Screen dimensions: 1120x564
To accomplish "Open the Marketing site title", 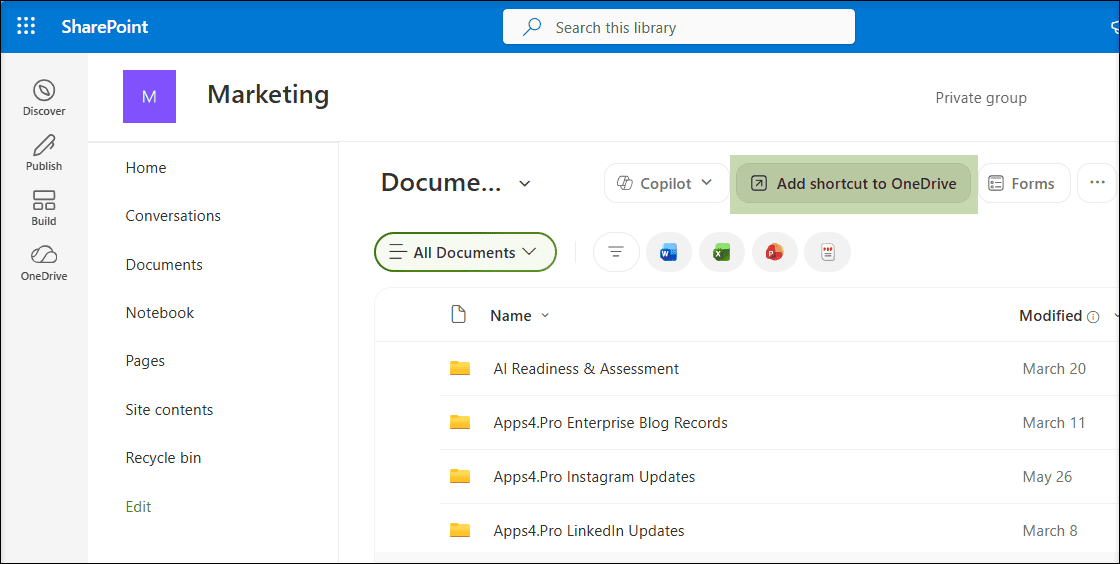I will pyautogui.click(x=268, y=94).
